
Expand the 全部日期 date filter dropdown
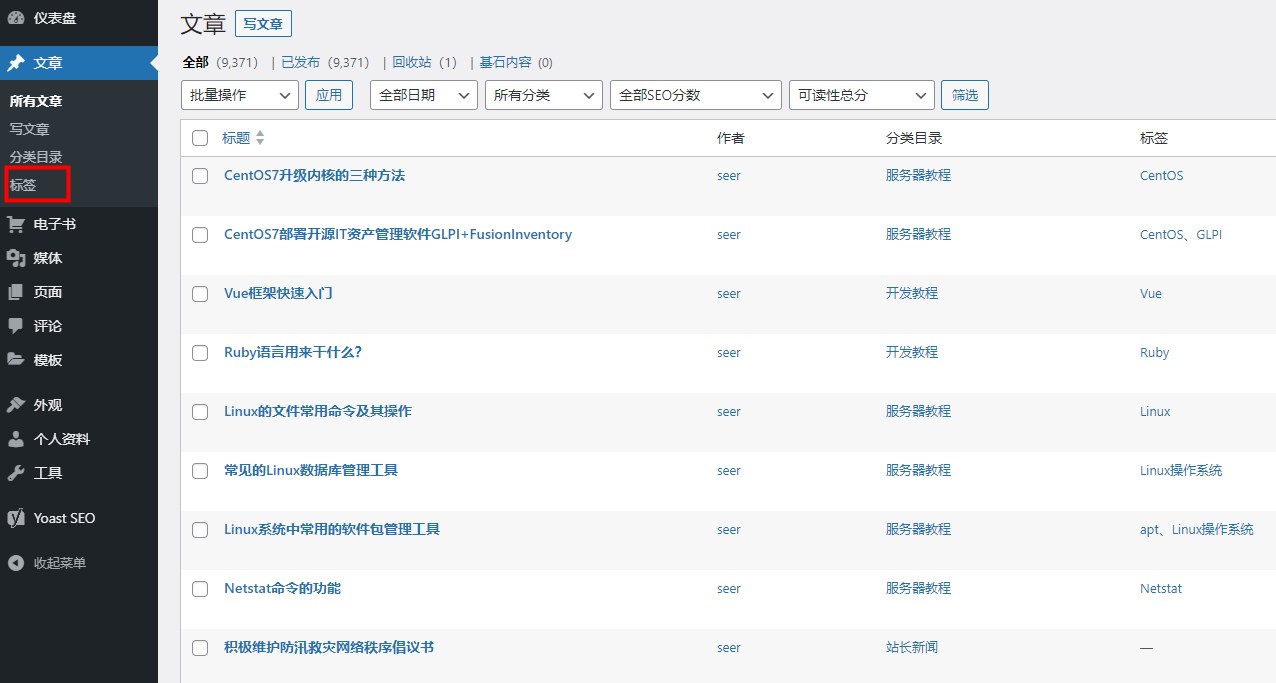pyautogui.click(x=423, y=95)
